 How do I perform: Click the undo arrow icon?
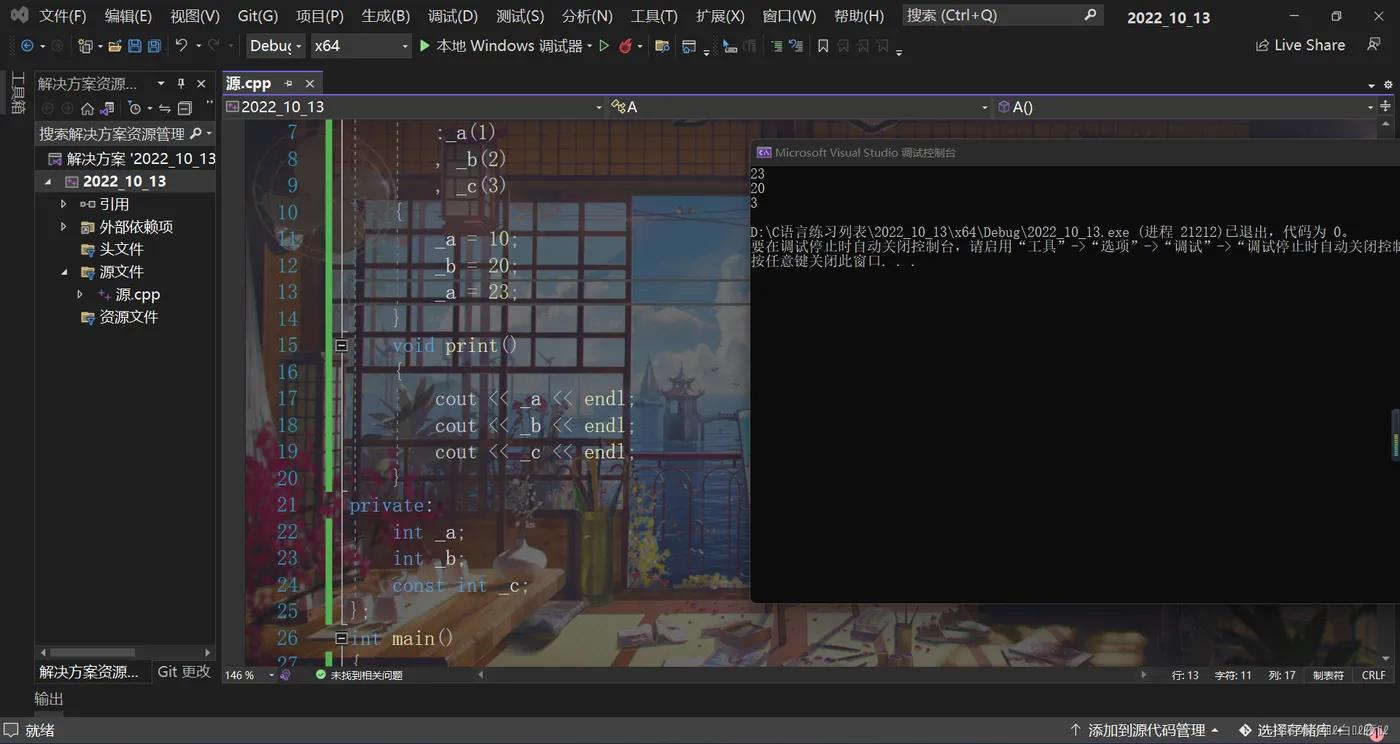click(x=181, y=46)
